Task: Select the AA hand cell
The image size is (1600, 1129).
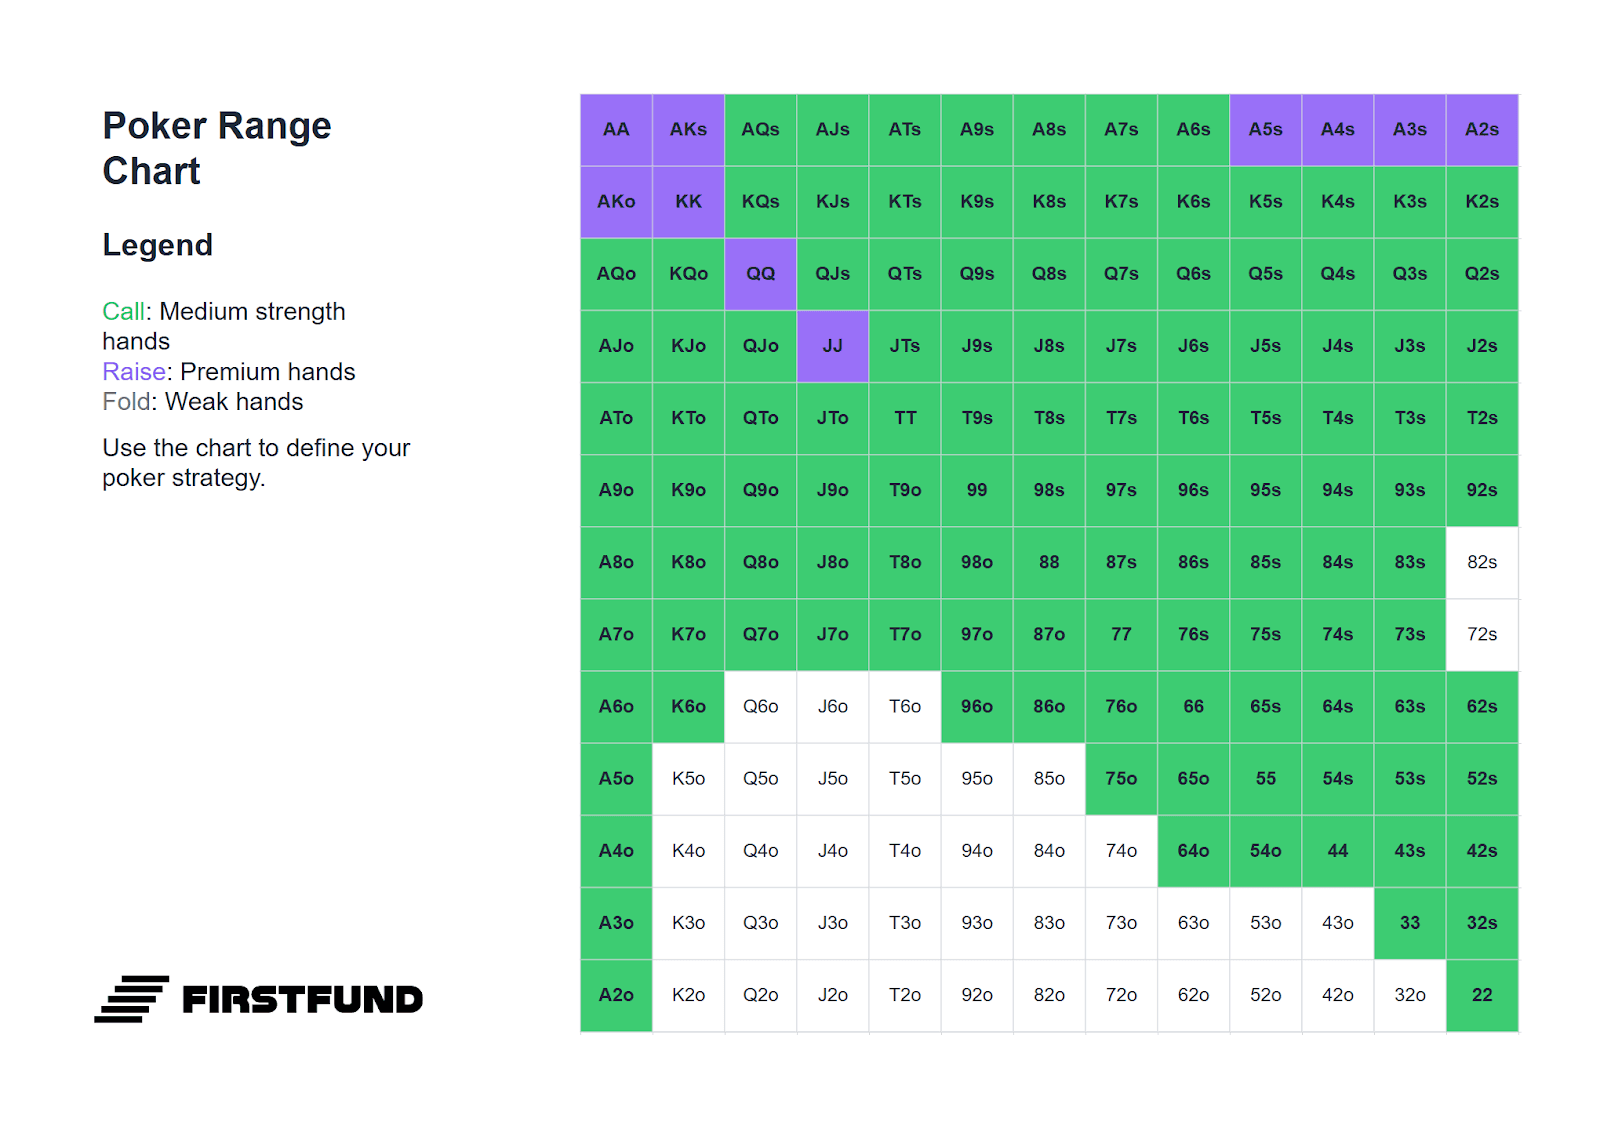Action: point(616,130)
